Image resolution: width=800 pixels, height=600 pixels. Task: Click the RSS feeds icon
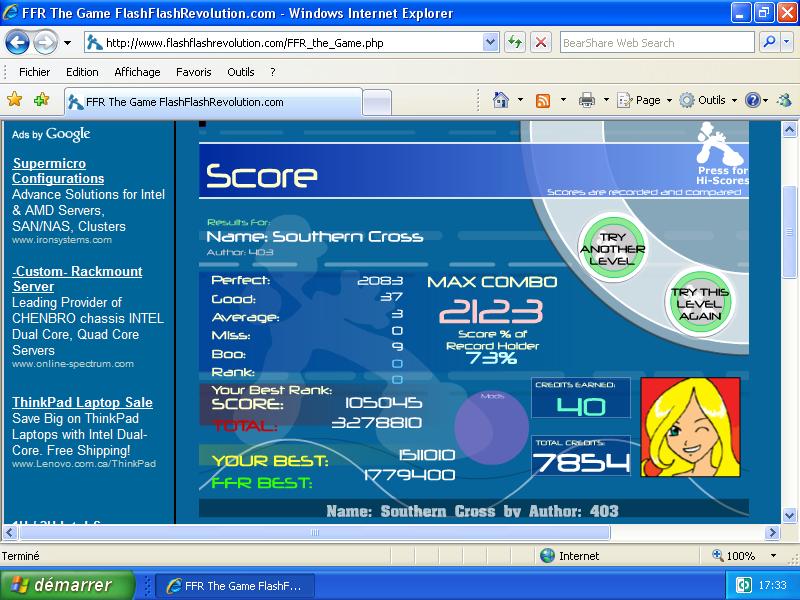coord(543,101)
